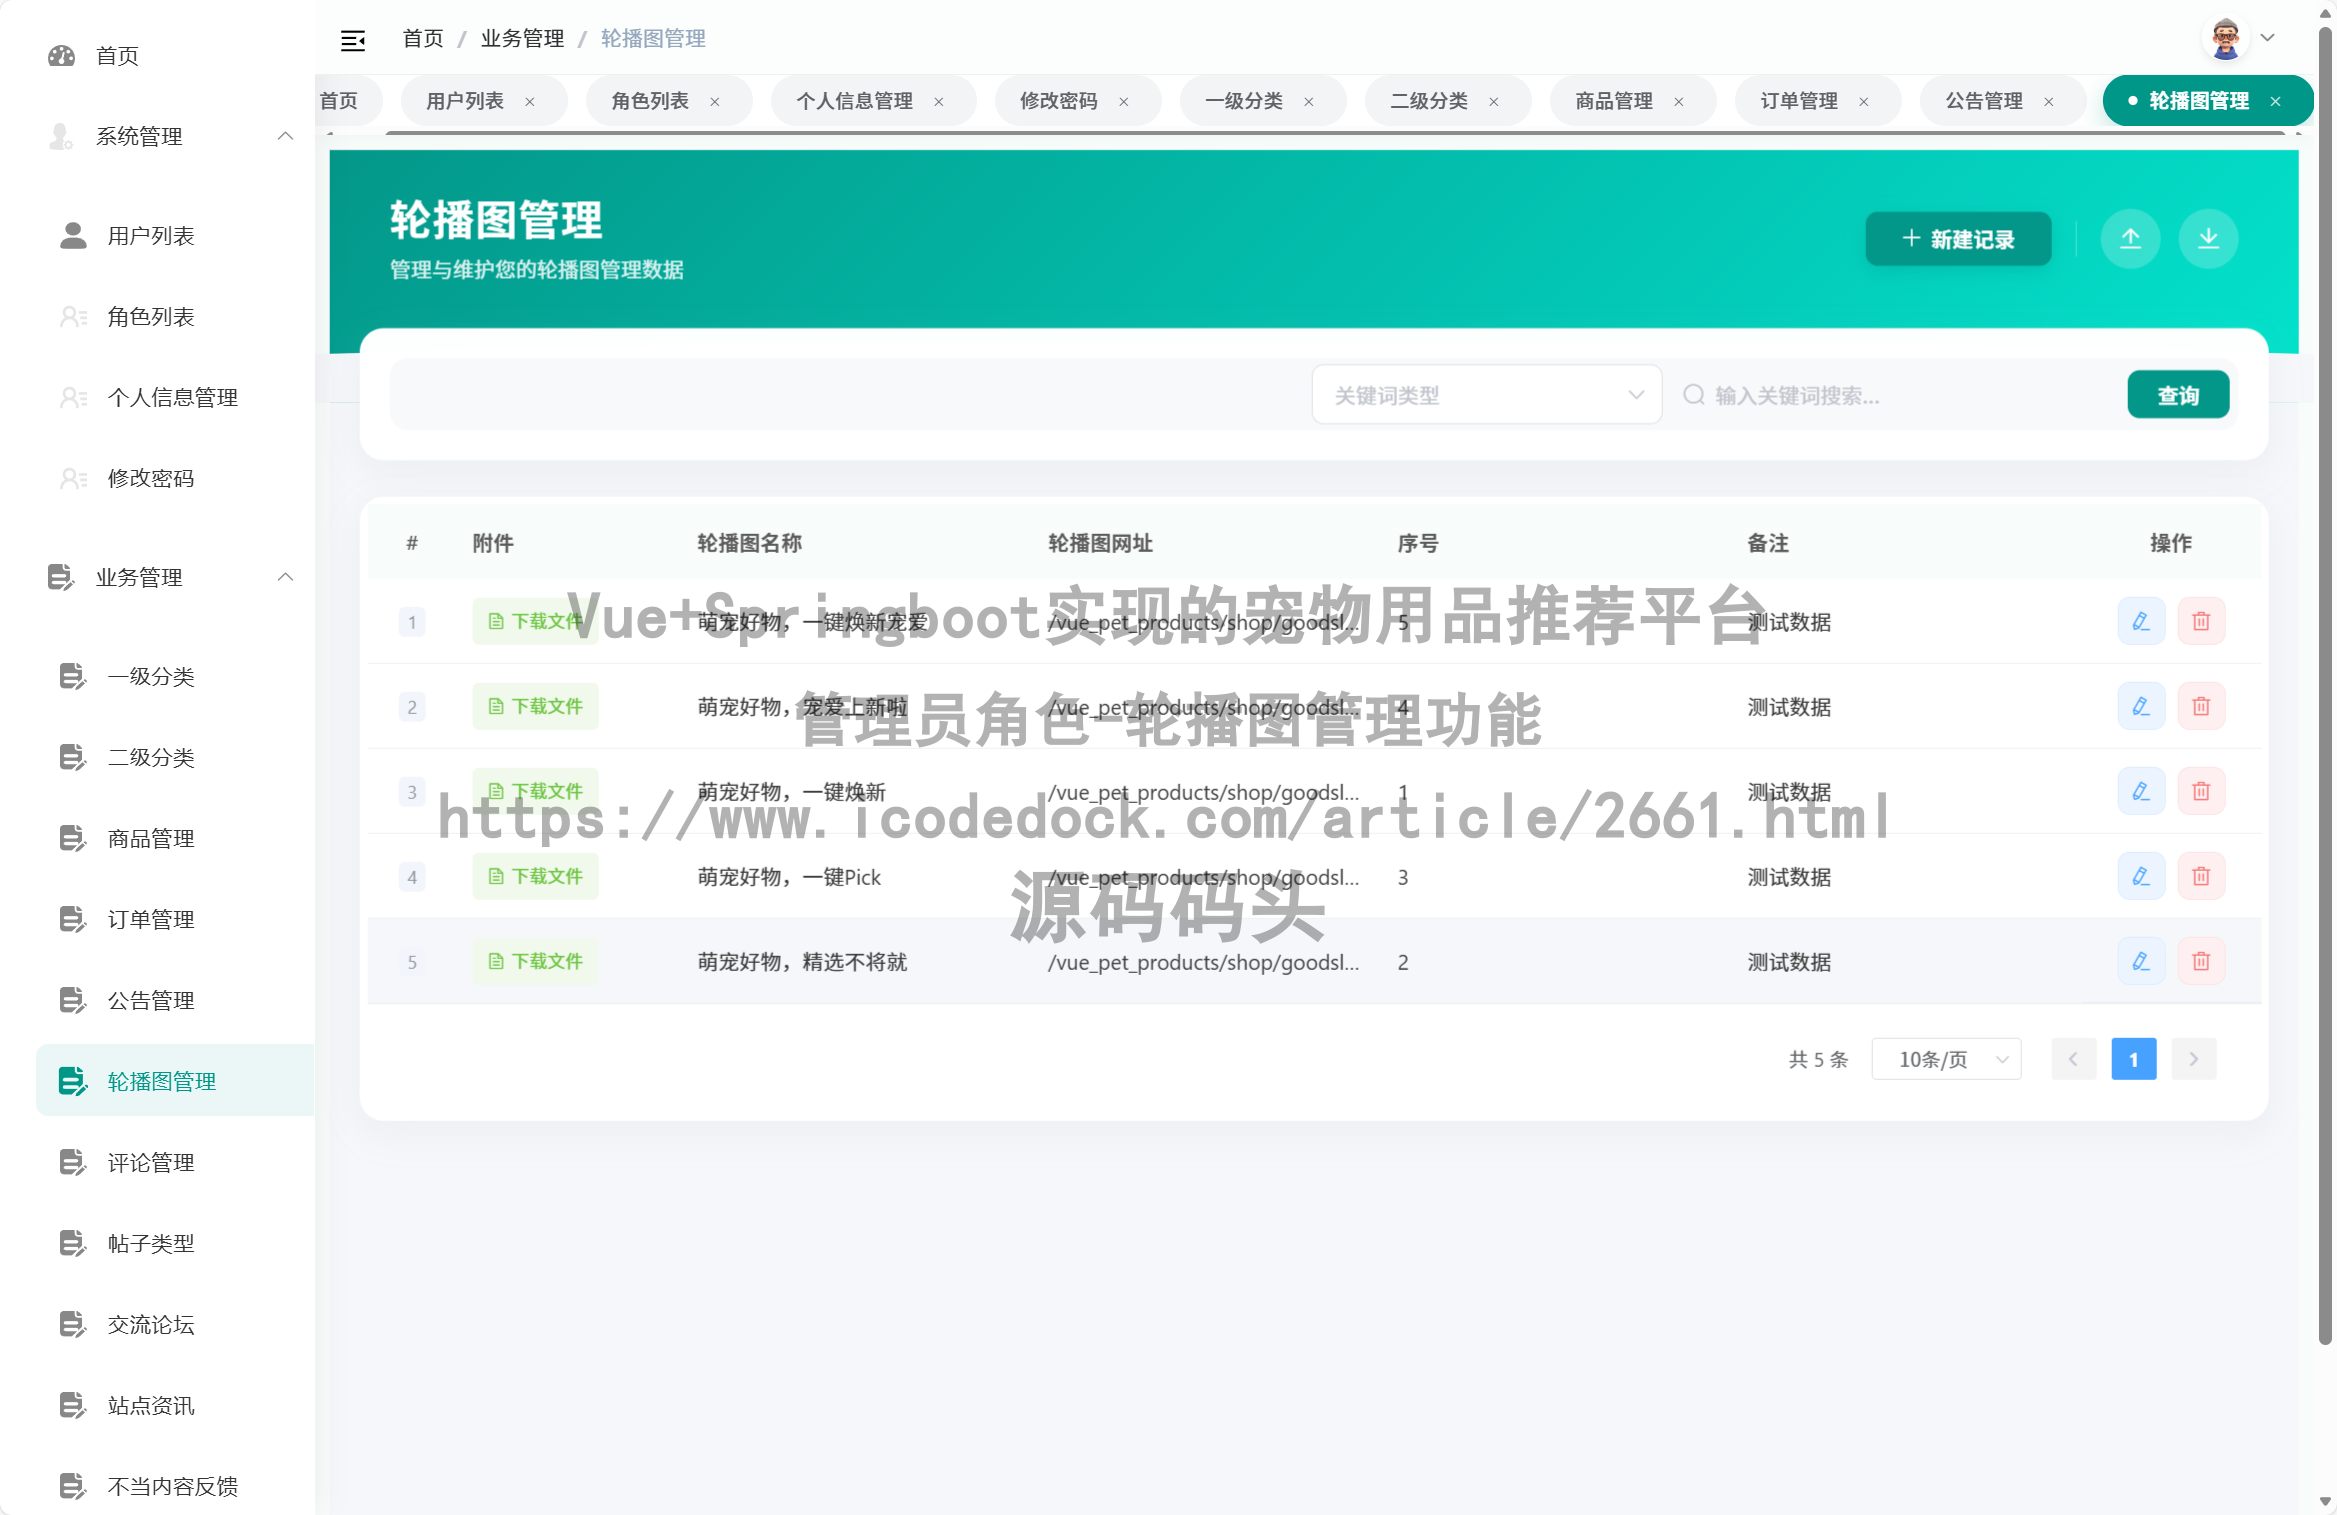Viewport: 2337px width, 1515px height.
Task: Collapse the sidebar with the hamburger icon
Action: pos(353,38)
